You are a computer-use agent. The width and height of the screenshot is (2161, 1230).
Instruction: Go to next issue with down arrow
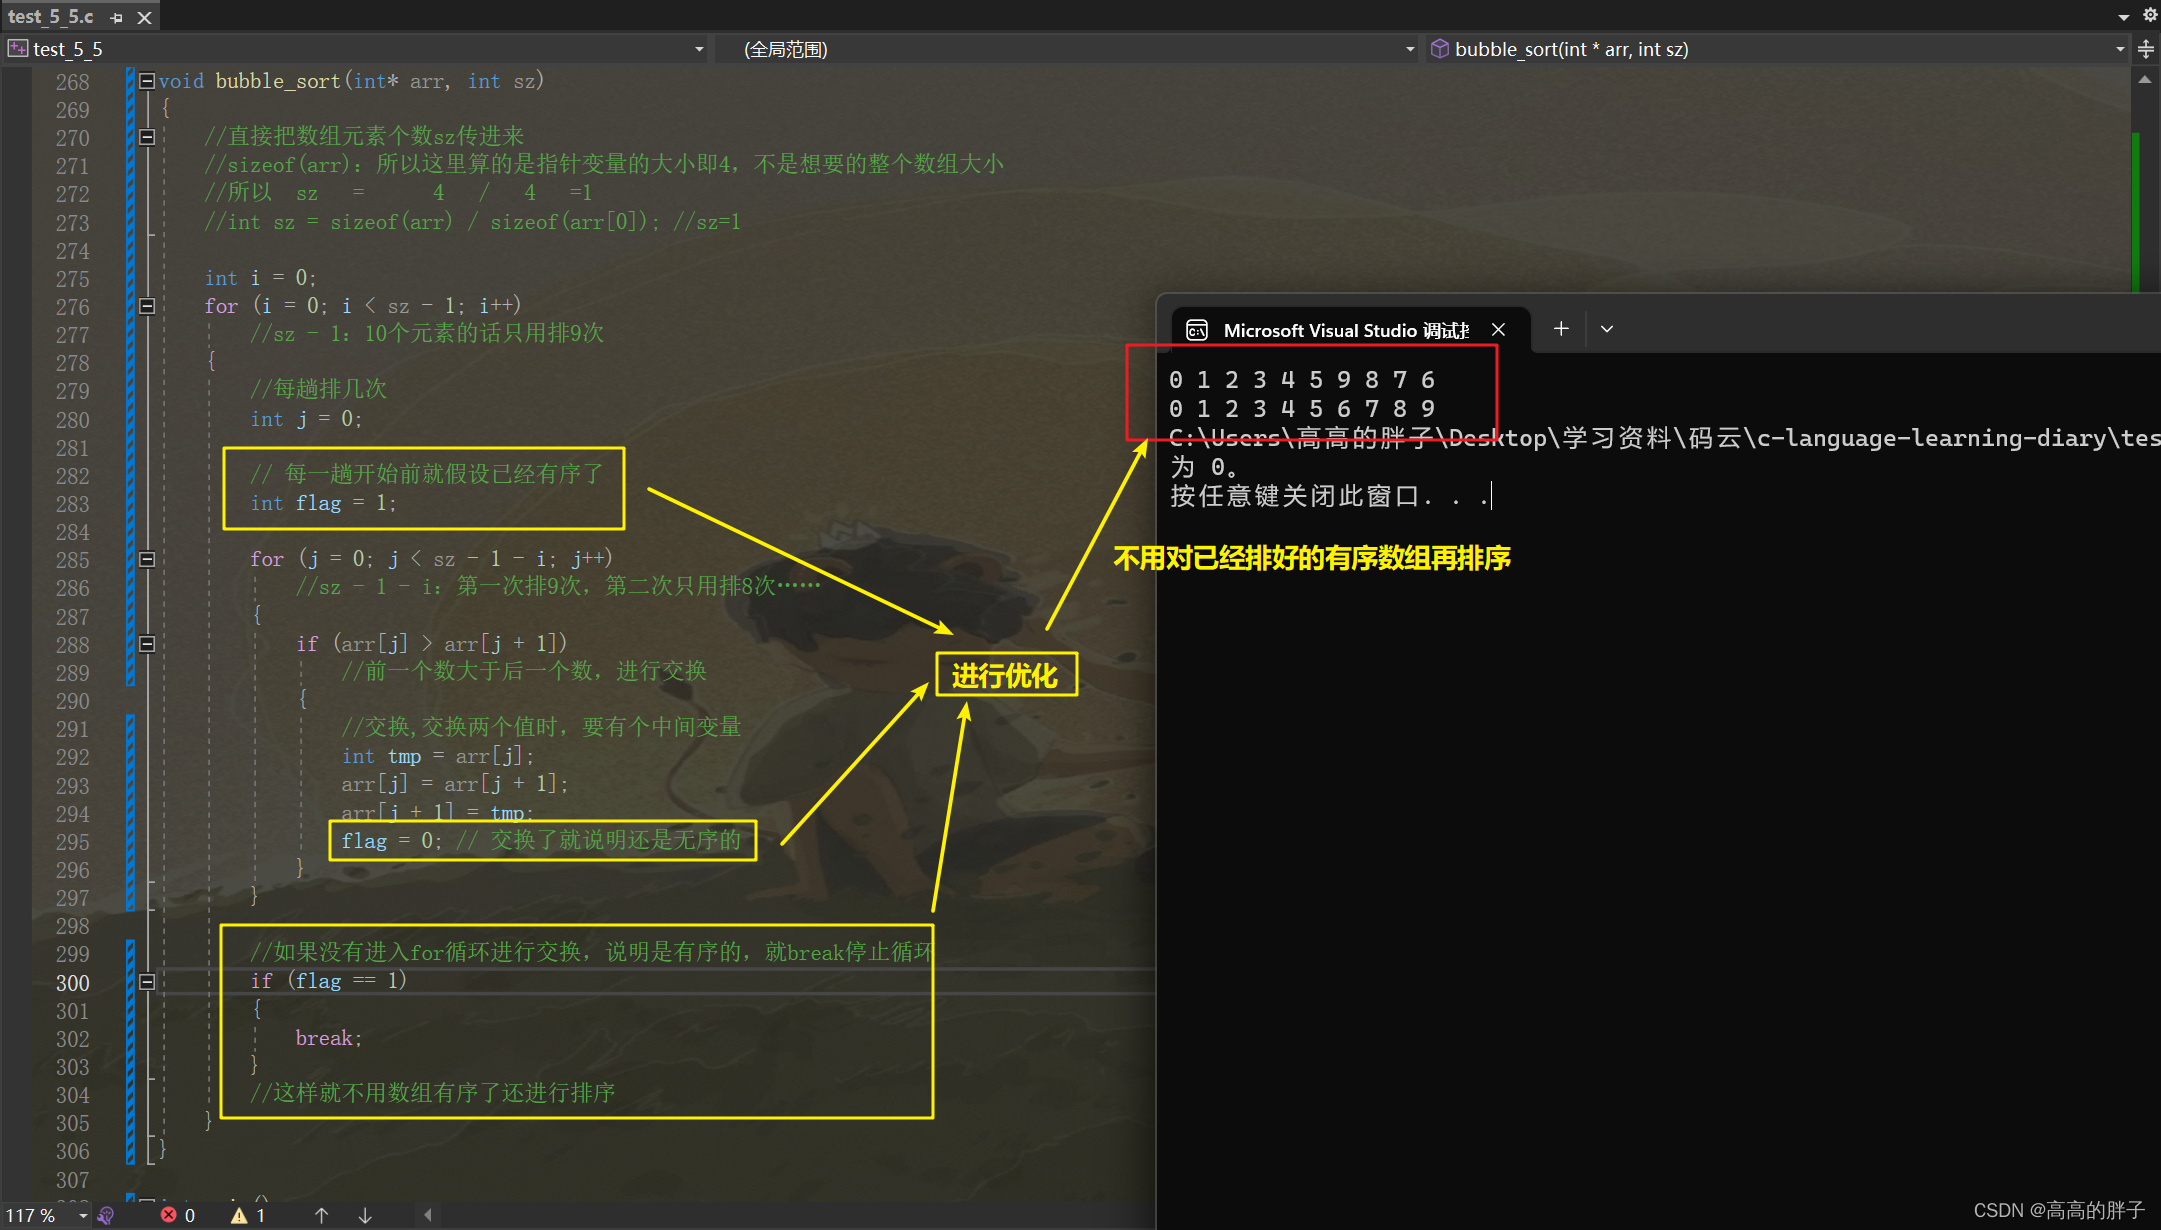click(365, 1215)
